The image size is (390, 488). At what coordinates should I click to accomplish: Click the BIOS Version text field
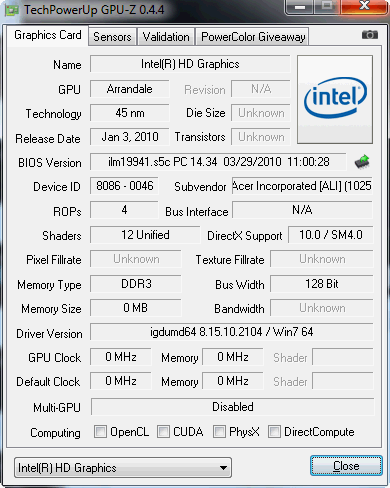click(x=218, y=162)
